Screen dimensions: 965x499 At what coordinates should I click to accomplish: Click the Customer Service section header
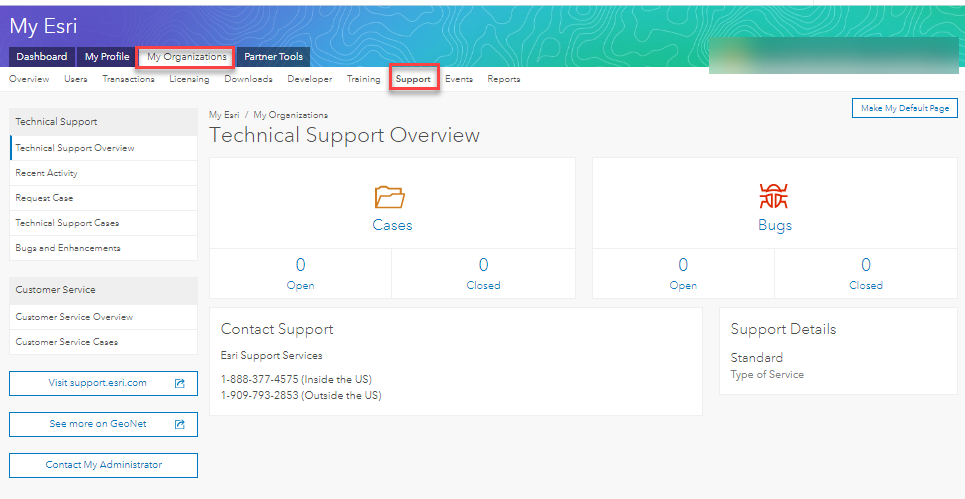(x=103, y=290)
